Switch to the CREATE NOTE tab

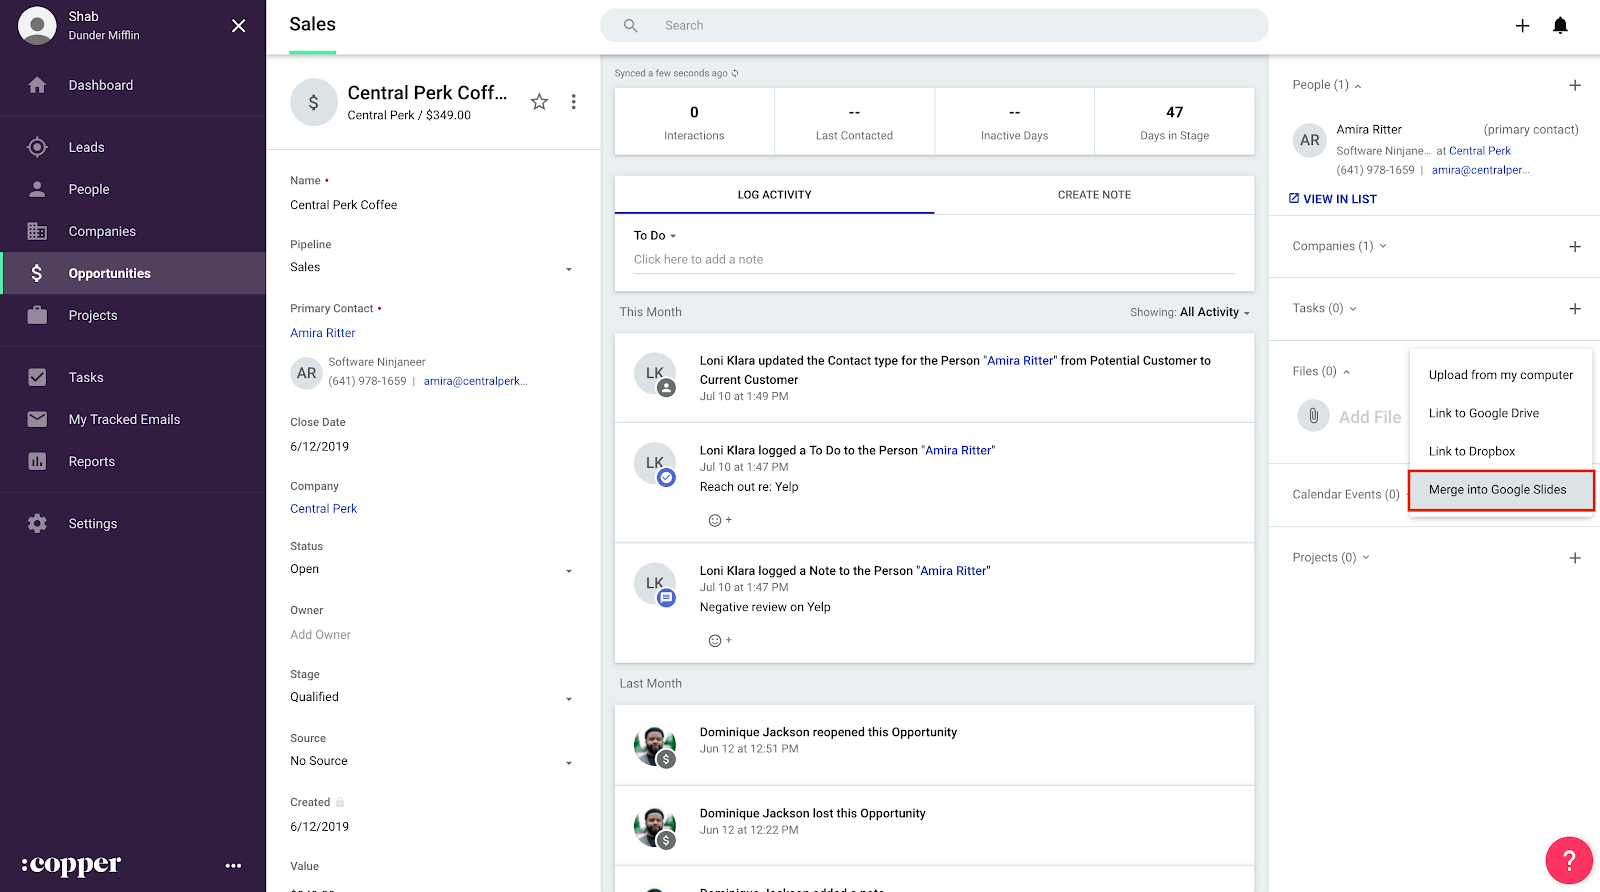(1094, 195)
